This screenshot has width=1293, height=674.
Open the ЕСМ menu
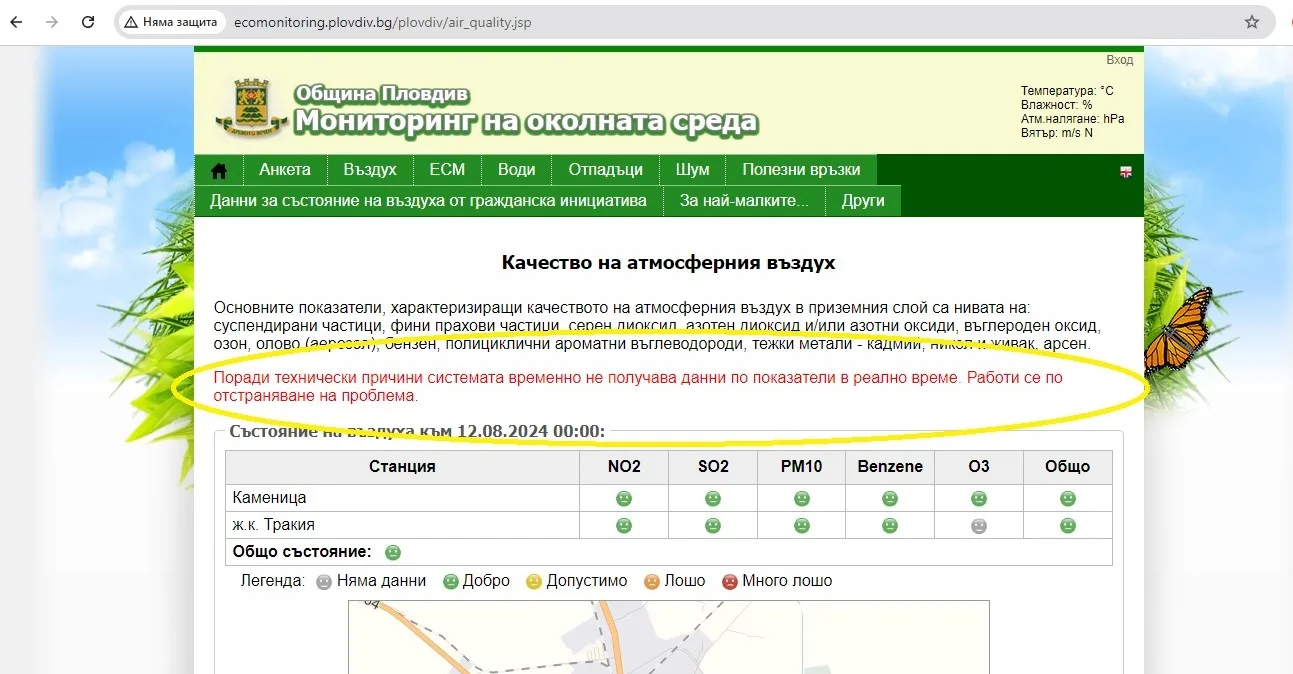click(447, 170)
